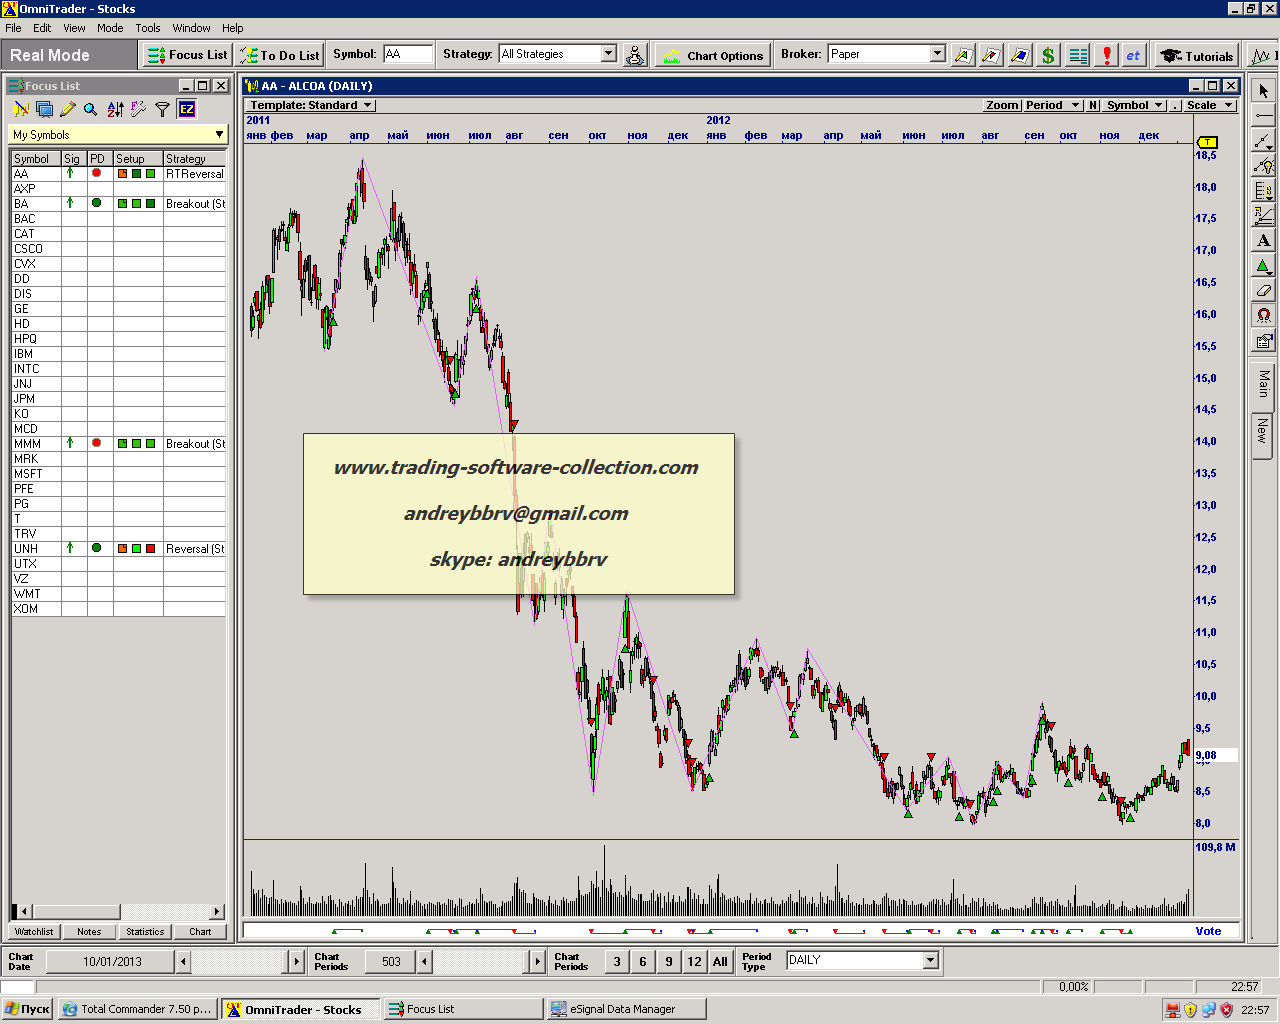
Task: Toggle the EZ button in Focus List
Action: [x=187, y=109]
